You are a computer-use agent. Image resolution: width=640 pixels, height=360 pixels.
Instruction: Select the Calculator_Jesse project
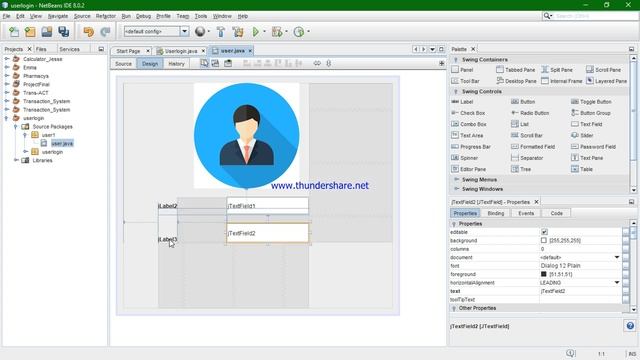43,59
